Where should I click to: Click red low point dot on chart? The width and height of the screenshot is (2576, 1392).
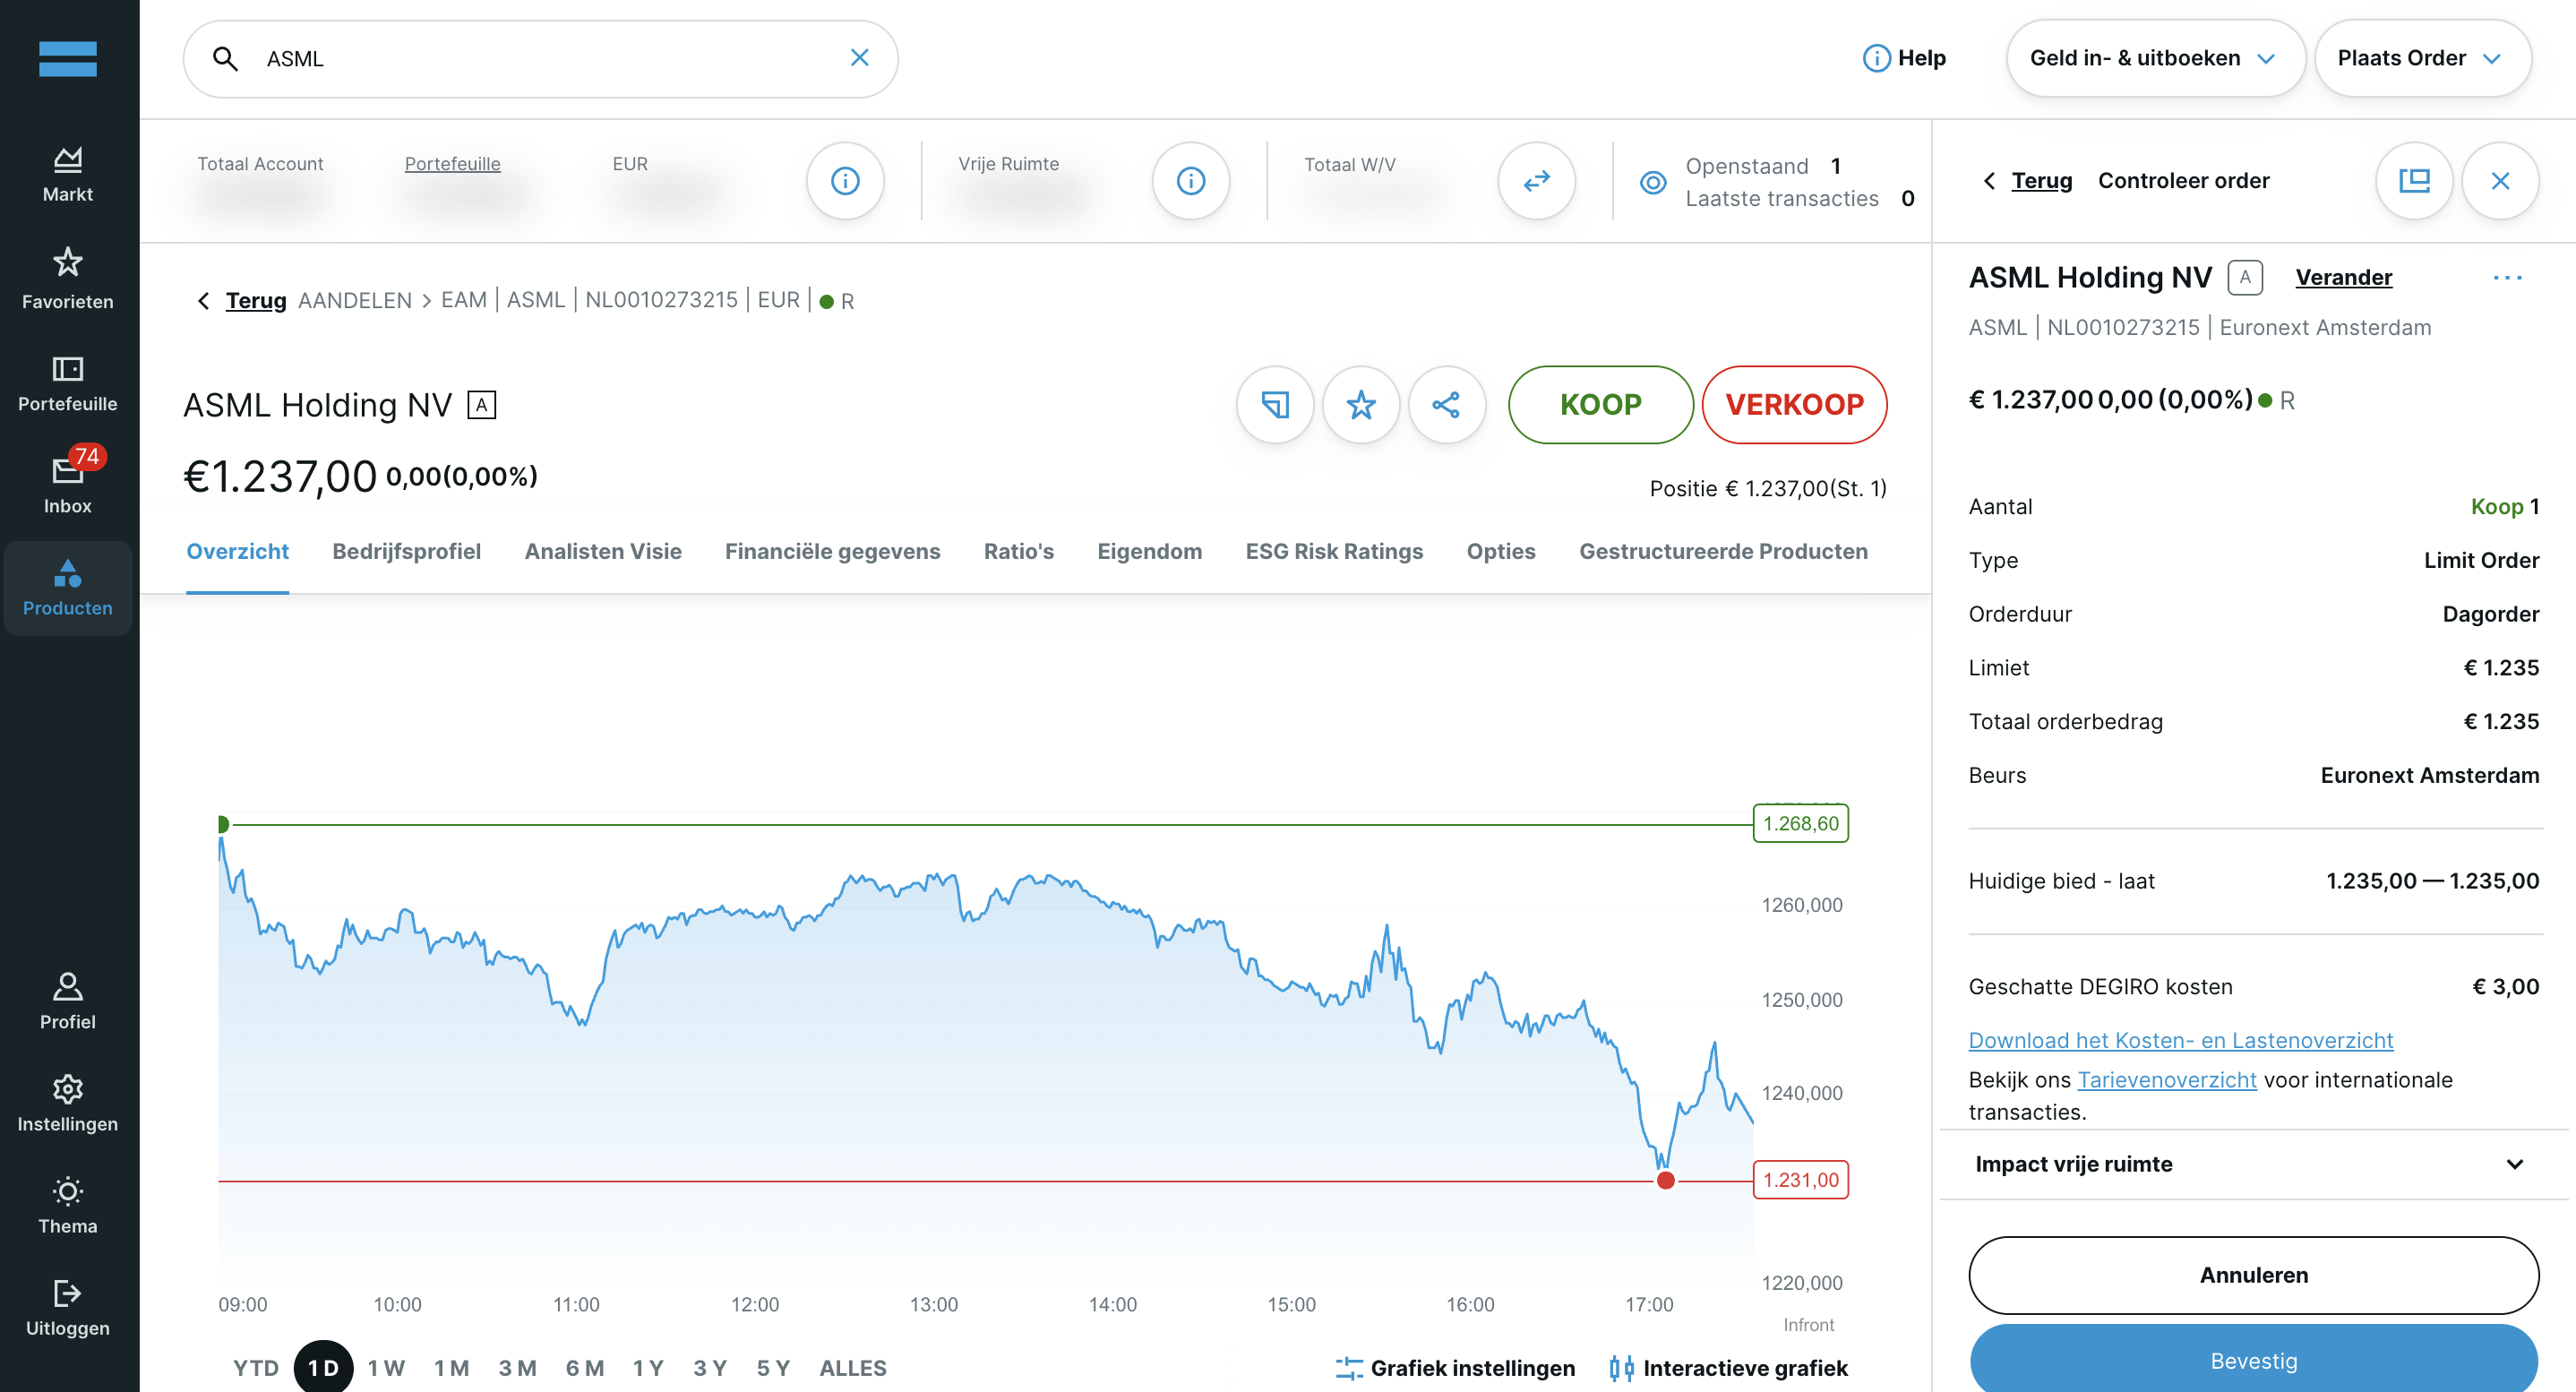pos(1666,1181)
